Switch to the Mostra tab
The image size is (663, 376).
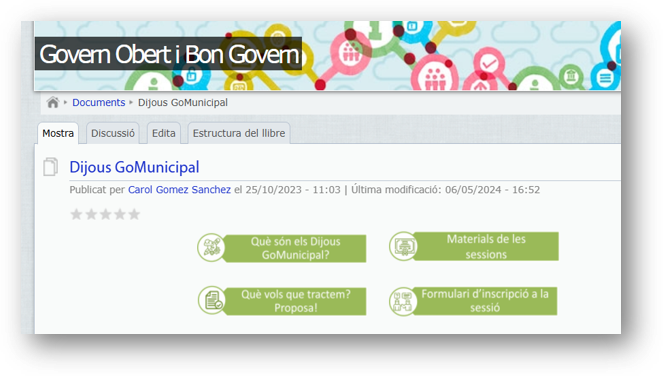tap(58, 133)
